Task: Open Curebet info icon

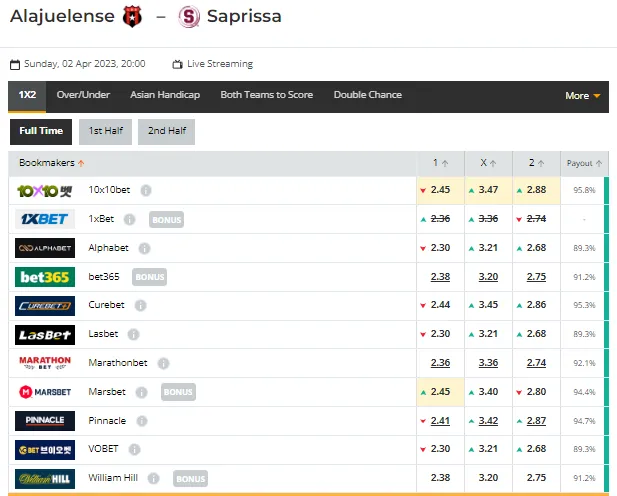Action: coord(140,305)
